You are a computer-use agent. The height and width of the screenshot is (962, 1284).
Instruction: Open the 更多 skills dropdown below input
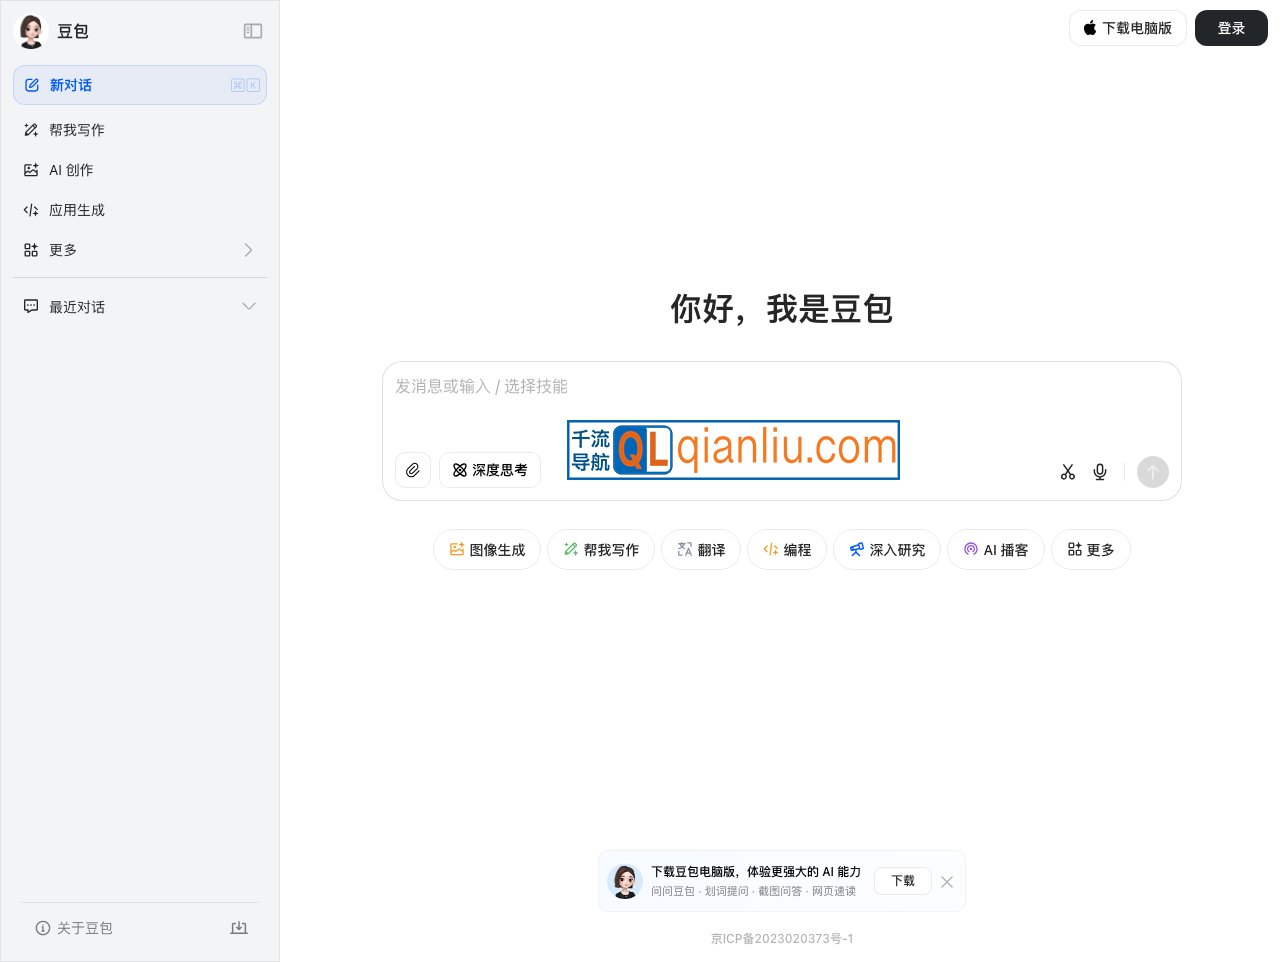pos(1090,549)
